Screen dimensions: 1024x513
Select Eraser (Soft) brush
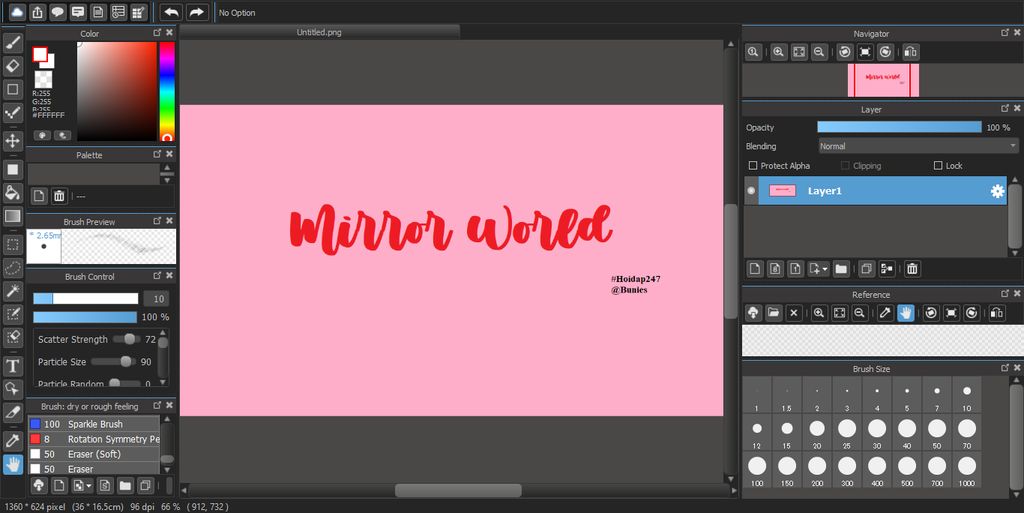point(93,454)
